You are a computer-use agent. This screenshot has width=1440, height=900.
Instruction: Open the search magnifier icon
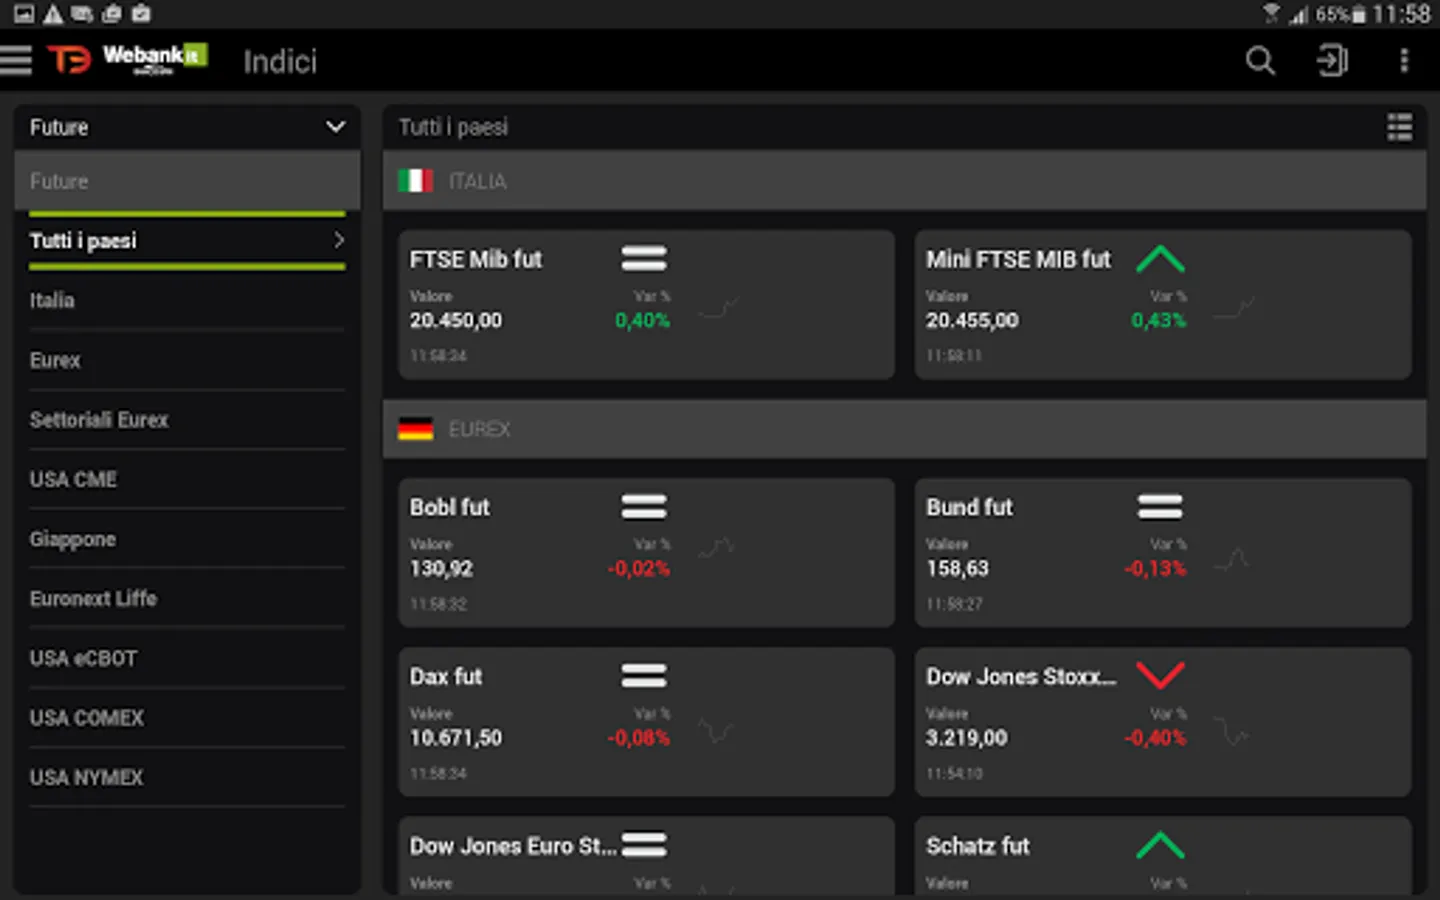click(x=1260, y=61)
